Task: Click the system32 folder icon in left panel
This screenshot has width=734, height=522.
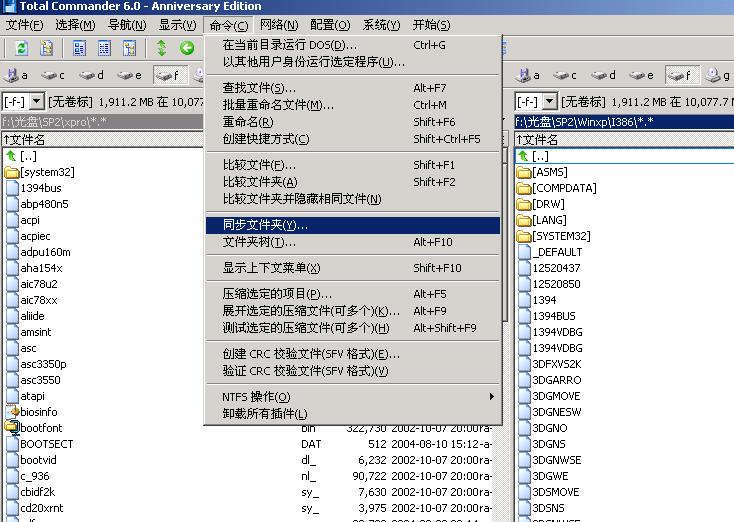Action: pos(12,172)
